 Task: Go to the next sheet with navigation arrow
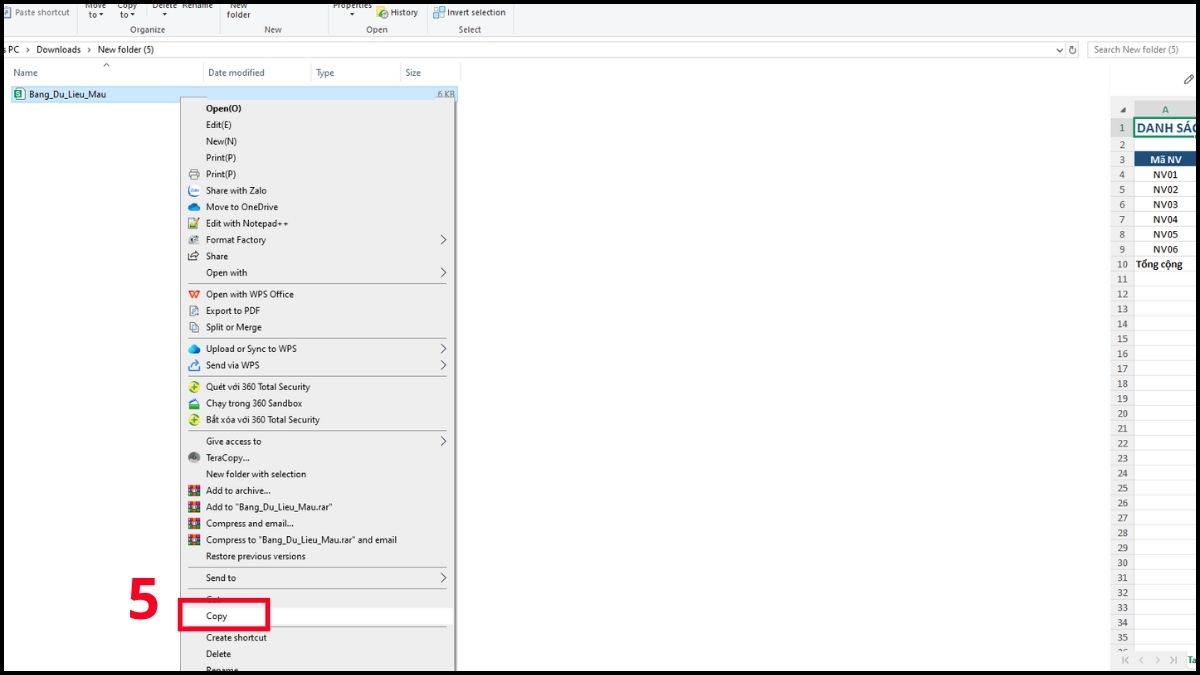point(1159,660)
